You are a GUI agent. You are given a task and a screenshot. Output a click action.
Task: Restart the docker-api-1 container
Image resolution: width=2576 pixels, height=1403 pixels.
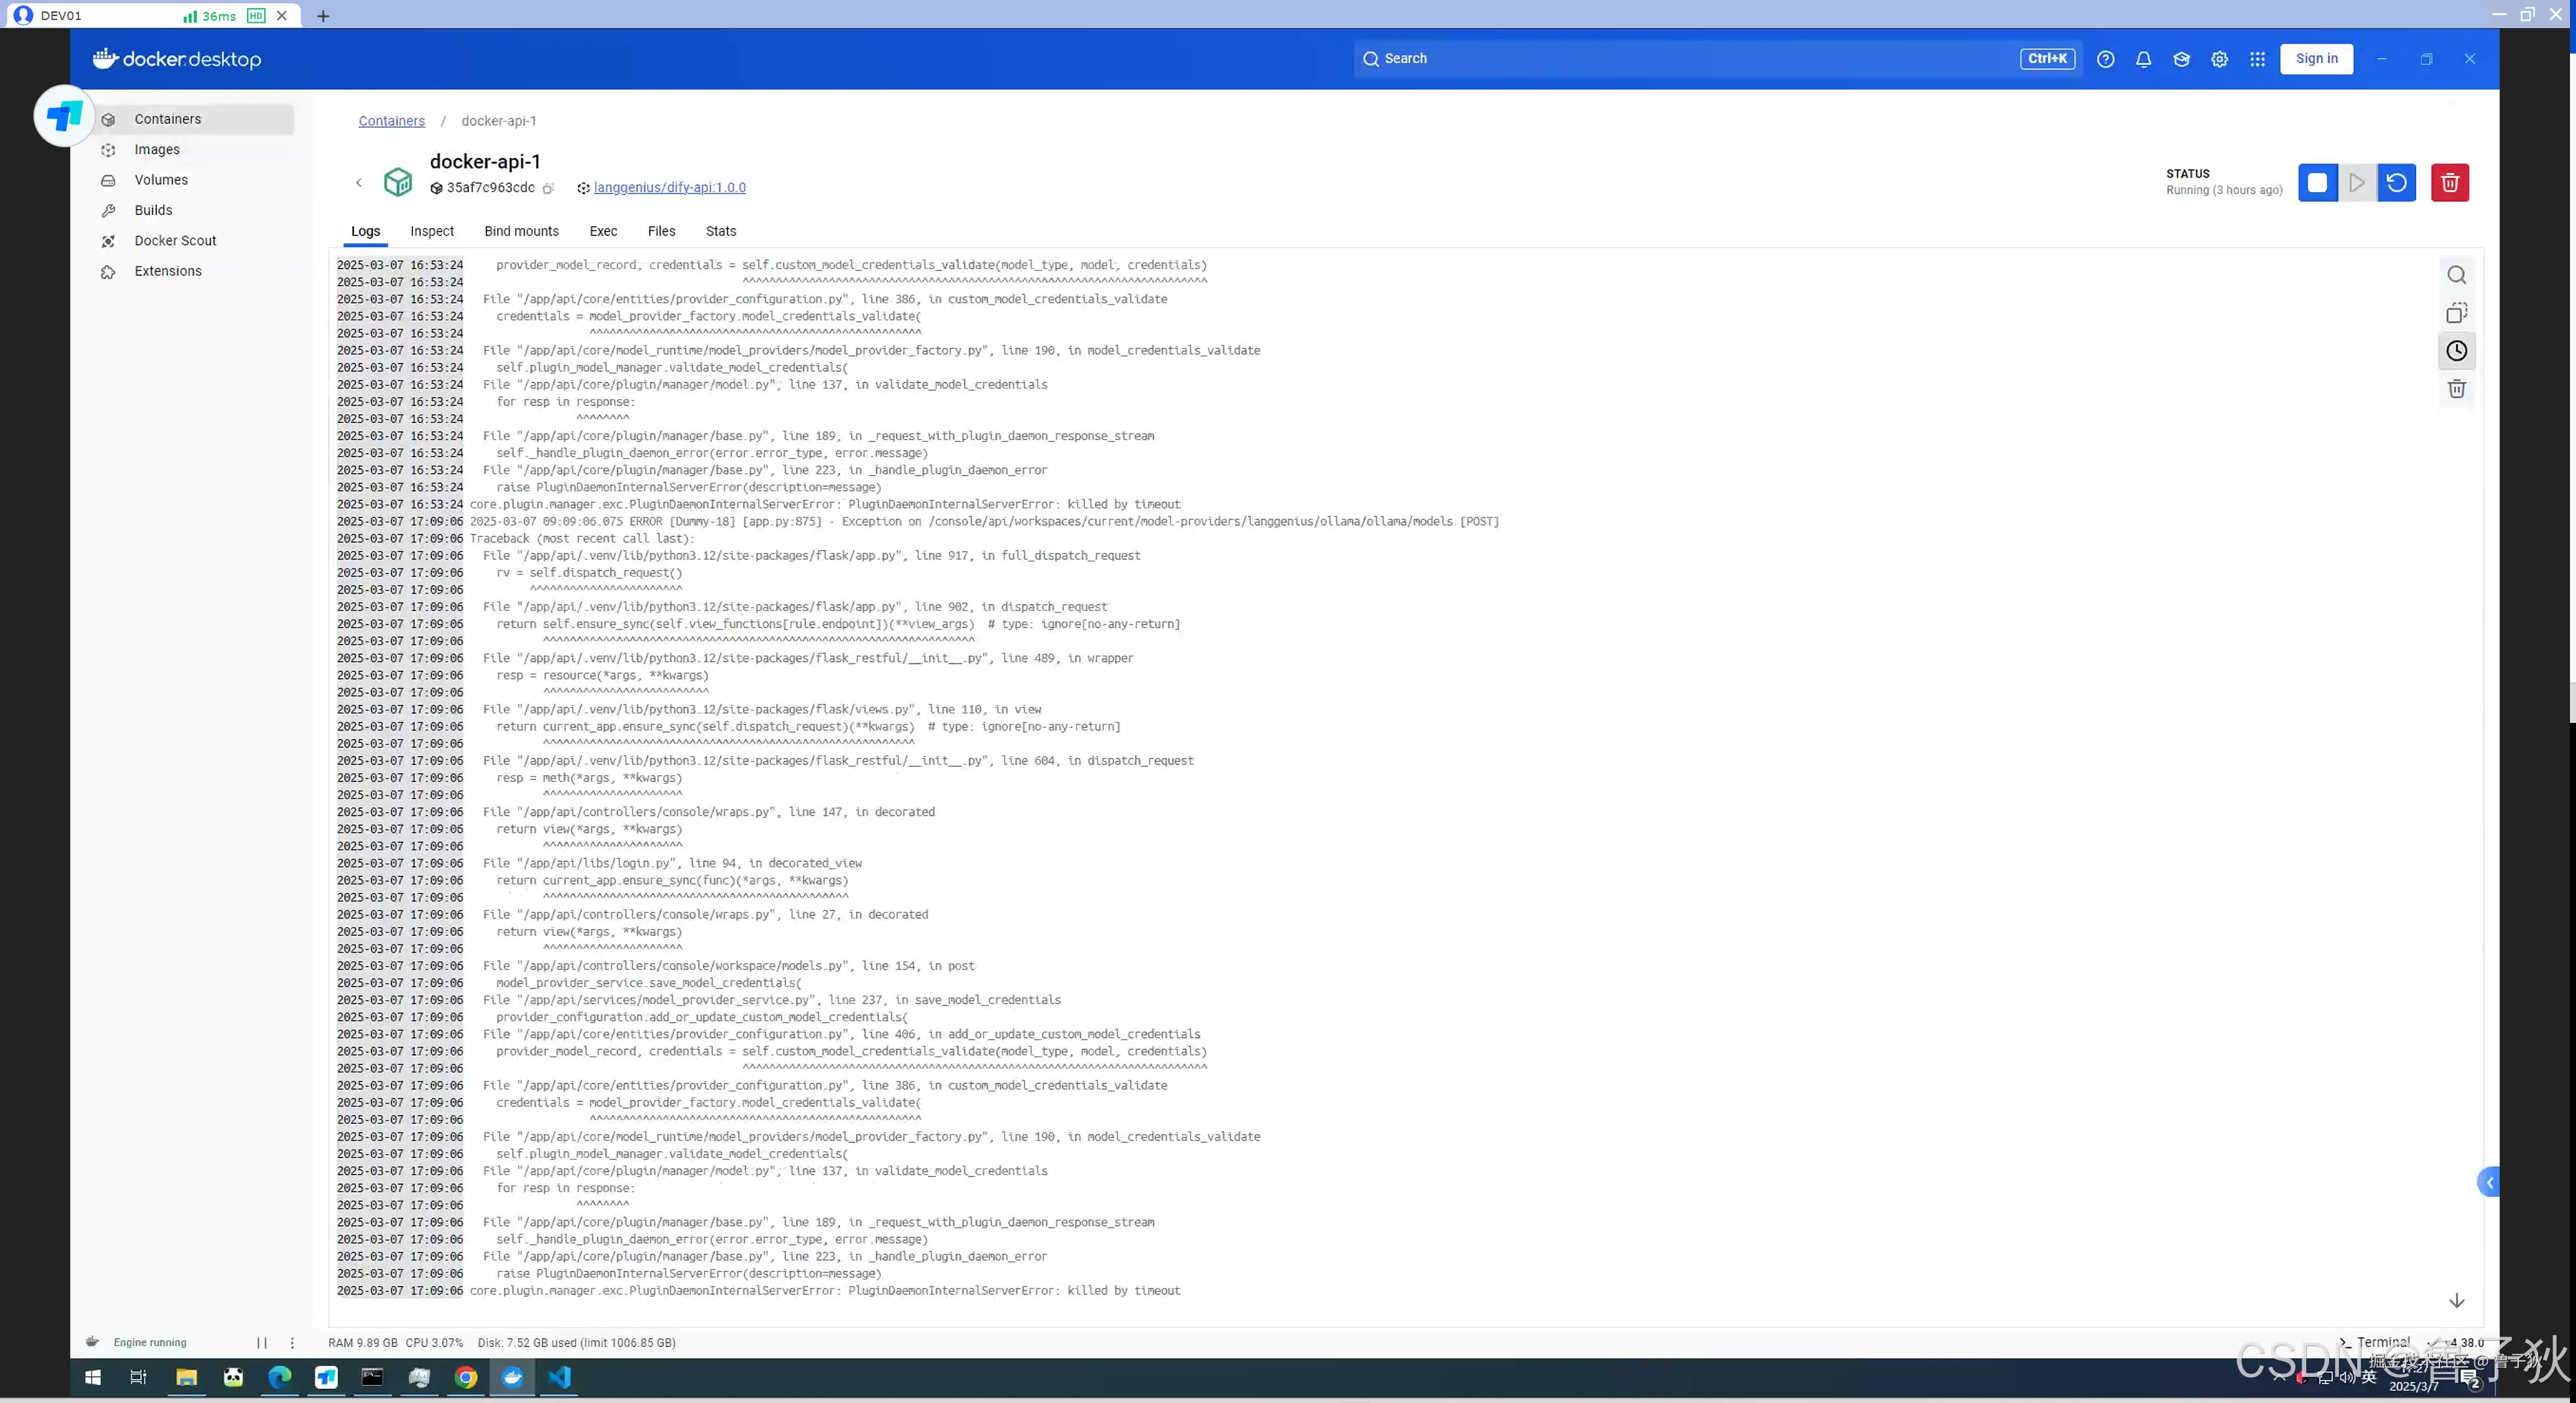(2396, 183)
